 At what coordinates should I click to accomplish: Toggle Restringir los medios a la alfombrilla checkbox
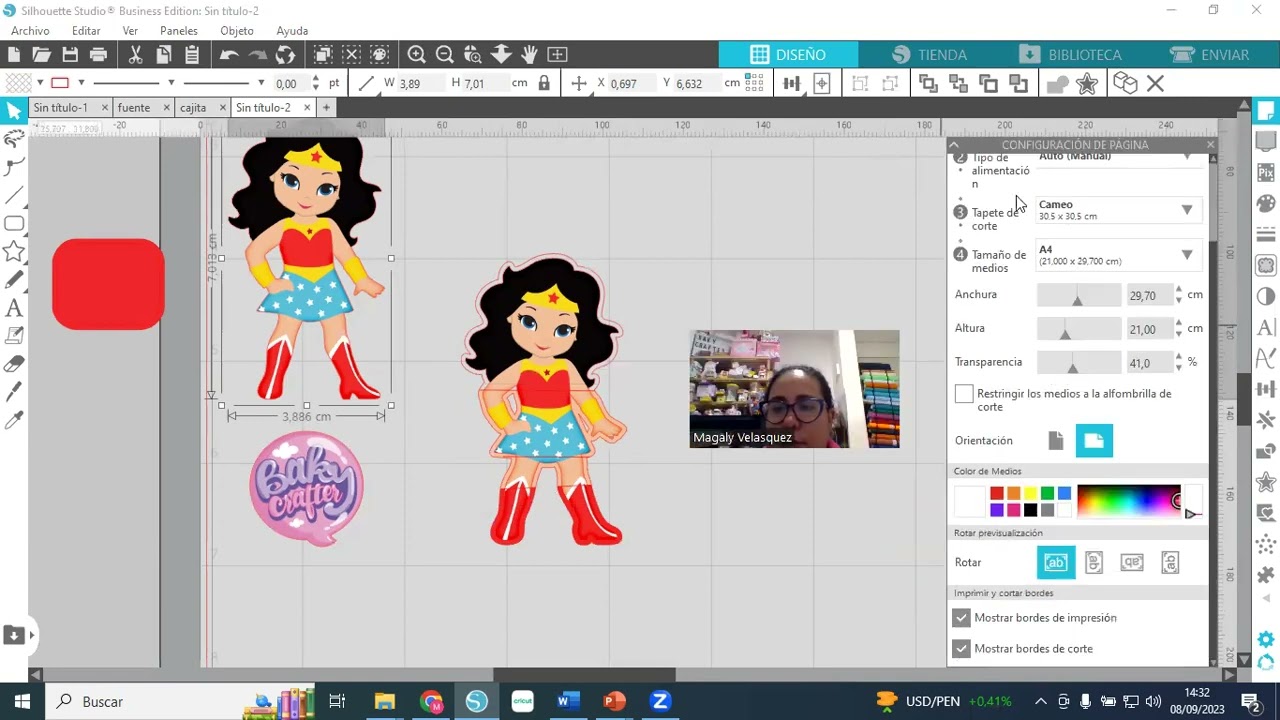point(964,395)
